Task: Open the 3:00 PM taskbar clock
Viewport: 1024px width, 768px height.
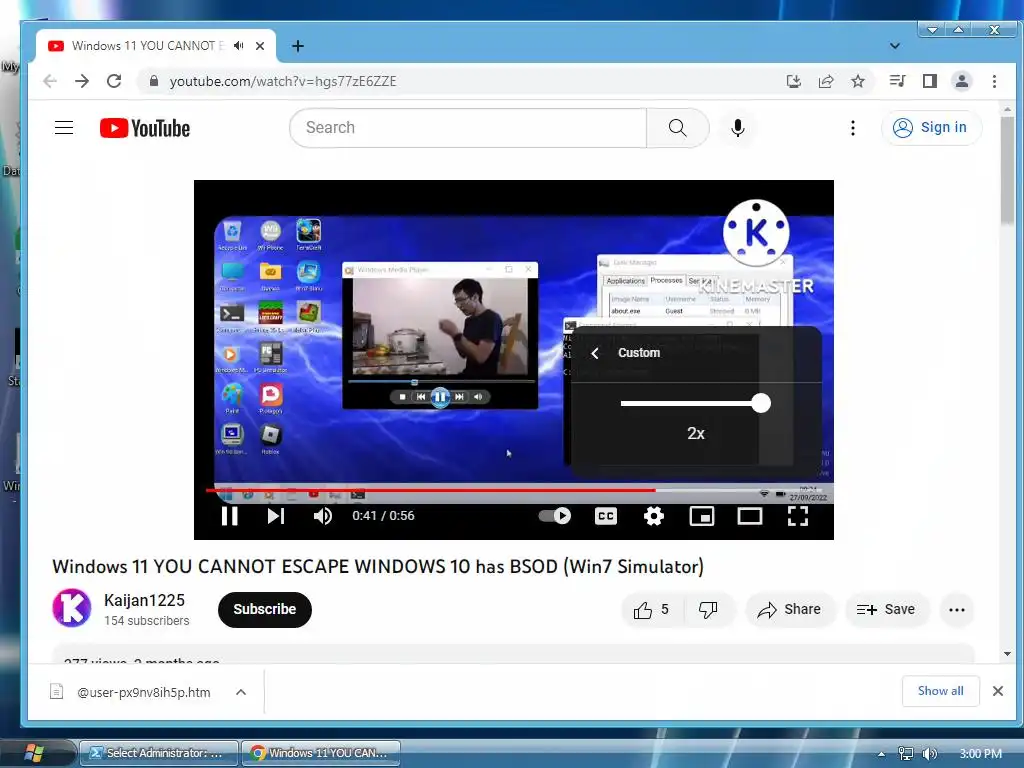Action: click(x=980, y=754)
